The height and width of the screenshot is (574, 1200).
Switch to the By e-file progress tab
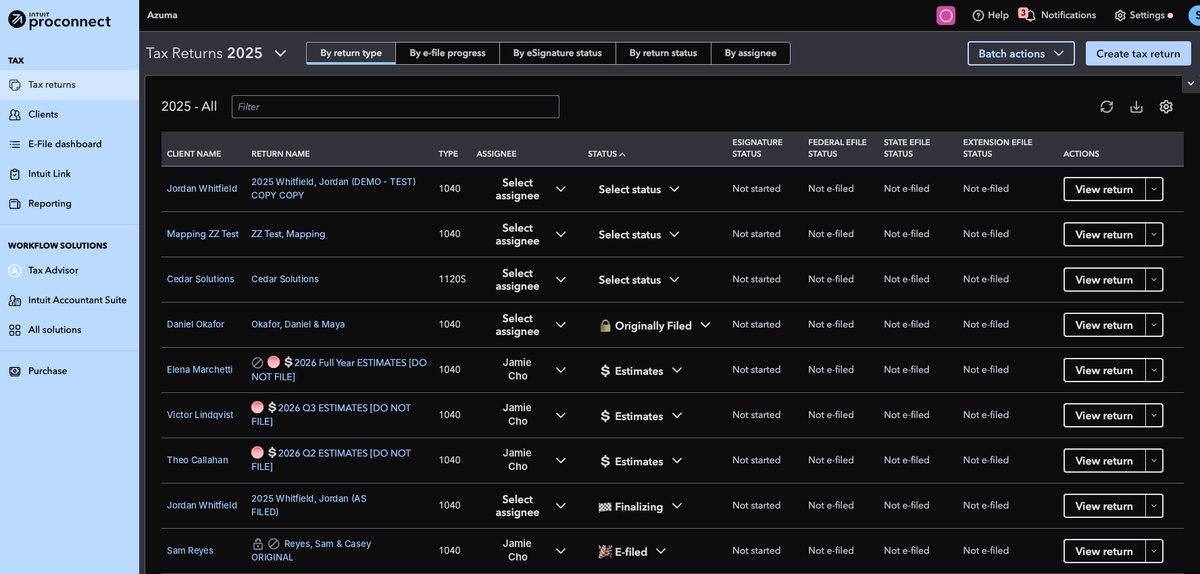point(447,53)
